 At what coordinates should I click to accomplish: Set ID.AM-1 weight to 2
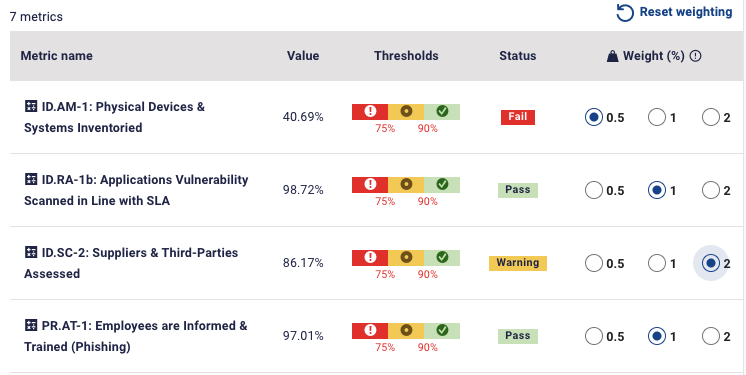pyautogui.click(x=710, y=117)
